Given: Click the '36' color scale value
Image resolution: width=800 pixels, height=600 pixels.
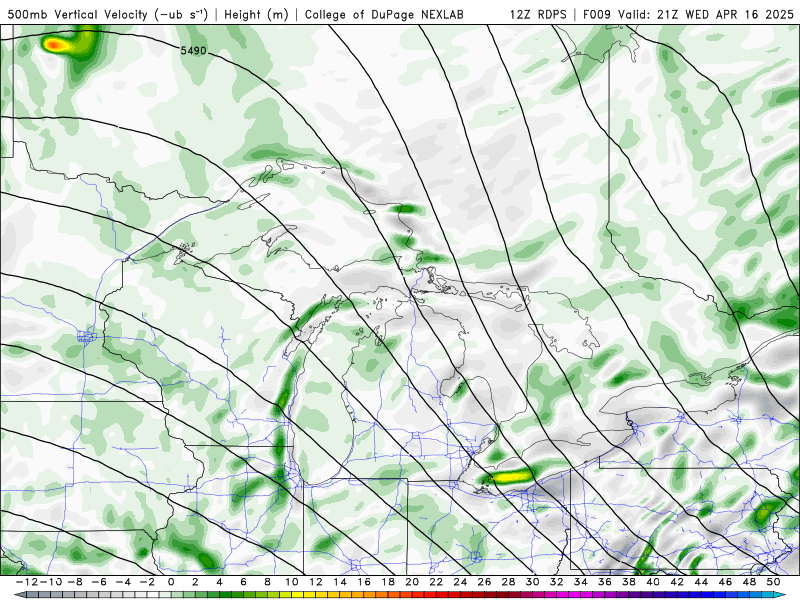Looking at the screenshot, I should click(x=605, y=582).
